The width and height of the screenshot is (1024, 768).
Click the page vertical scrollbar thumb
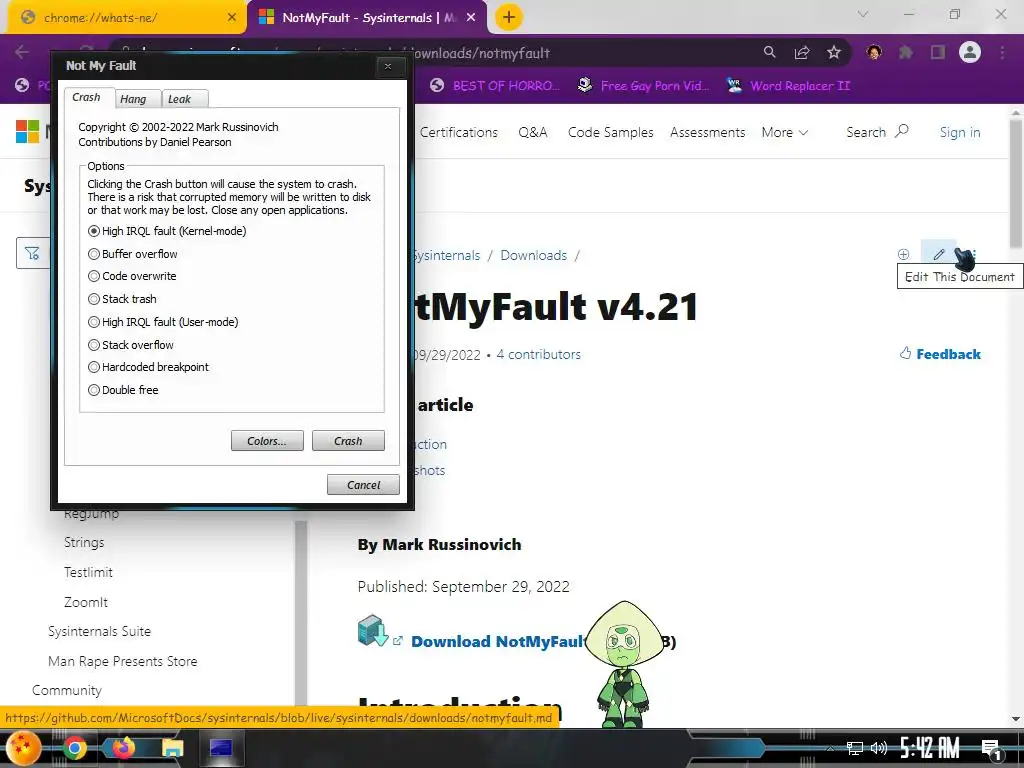click(1016, 183)
